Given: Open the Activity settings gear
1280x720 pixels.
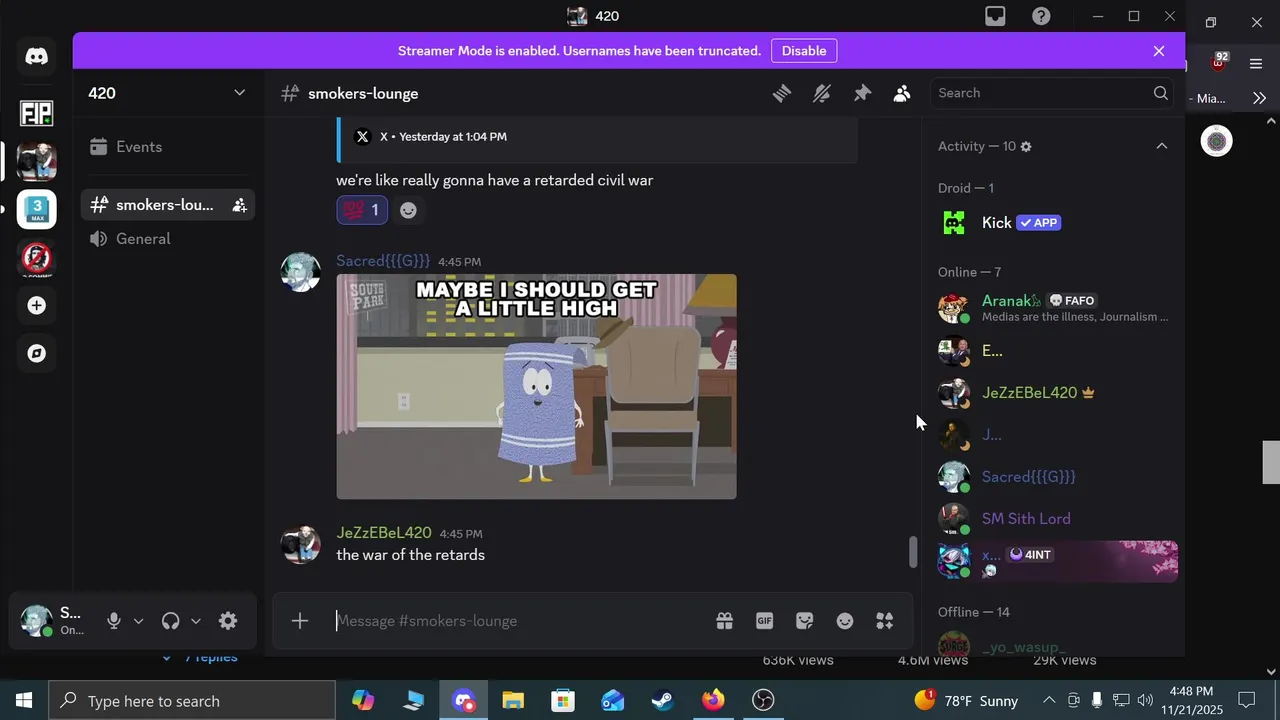Looking at the screenshot, I should point(1026,146).
